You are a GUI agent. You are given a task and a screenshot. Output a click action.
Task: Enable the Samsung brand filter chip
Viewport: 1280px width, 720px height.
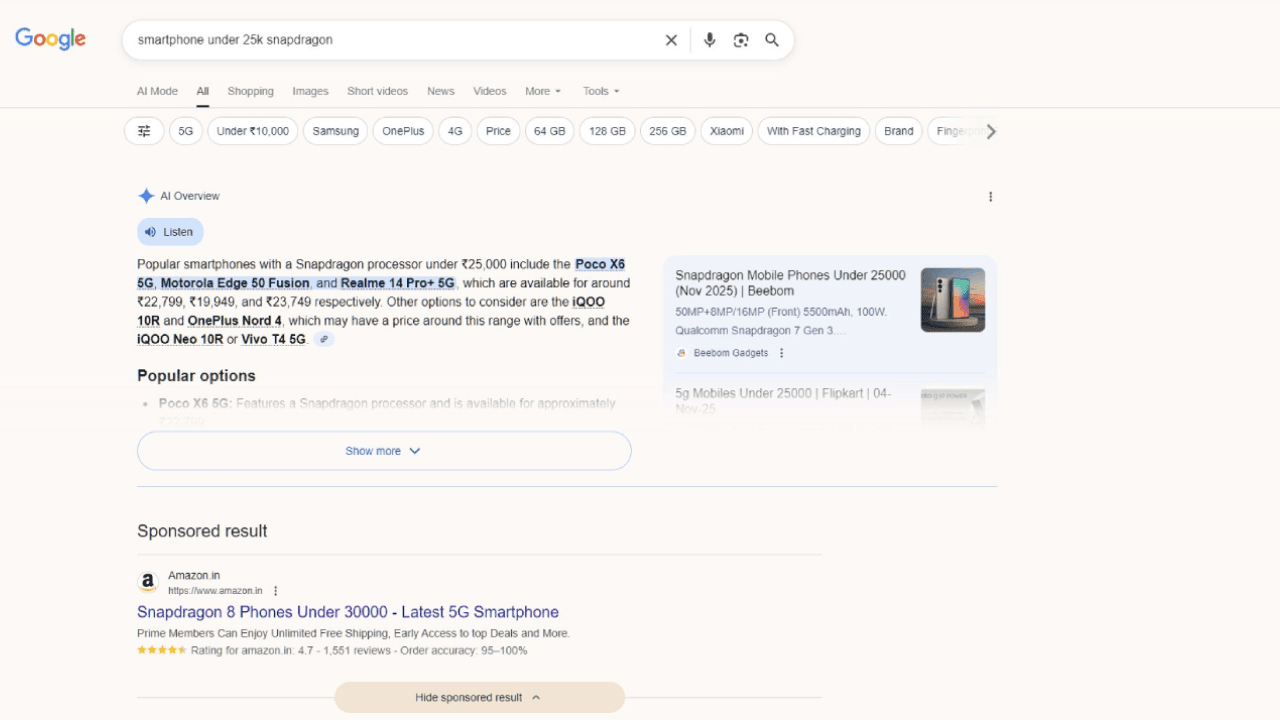point(335,131)
